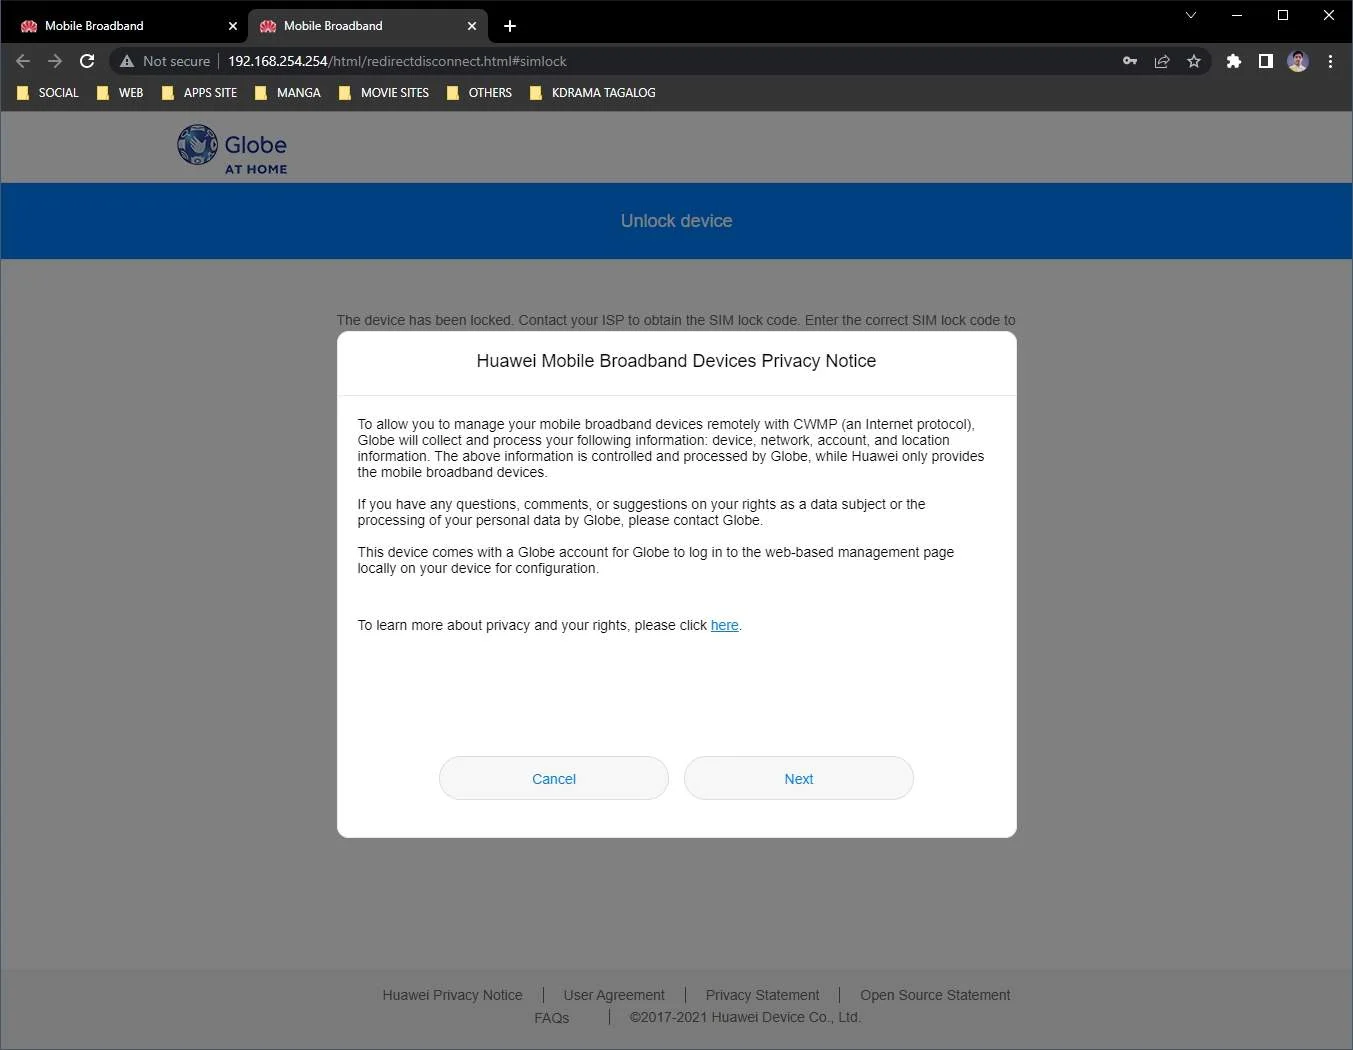Open the Extensions puzzle icon
Viewport: 1353px width, 1050px height.
point(1234,61)
